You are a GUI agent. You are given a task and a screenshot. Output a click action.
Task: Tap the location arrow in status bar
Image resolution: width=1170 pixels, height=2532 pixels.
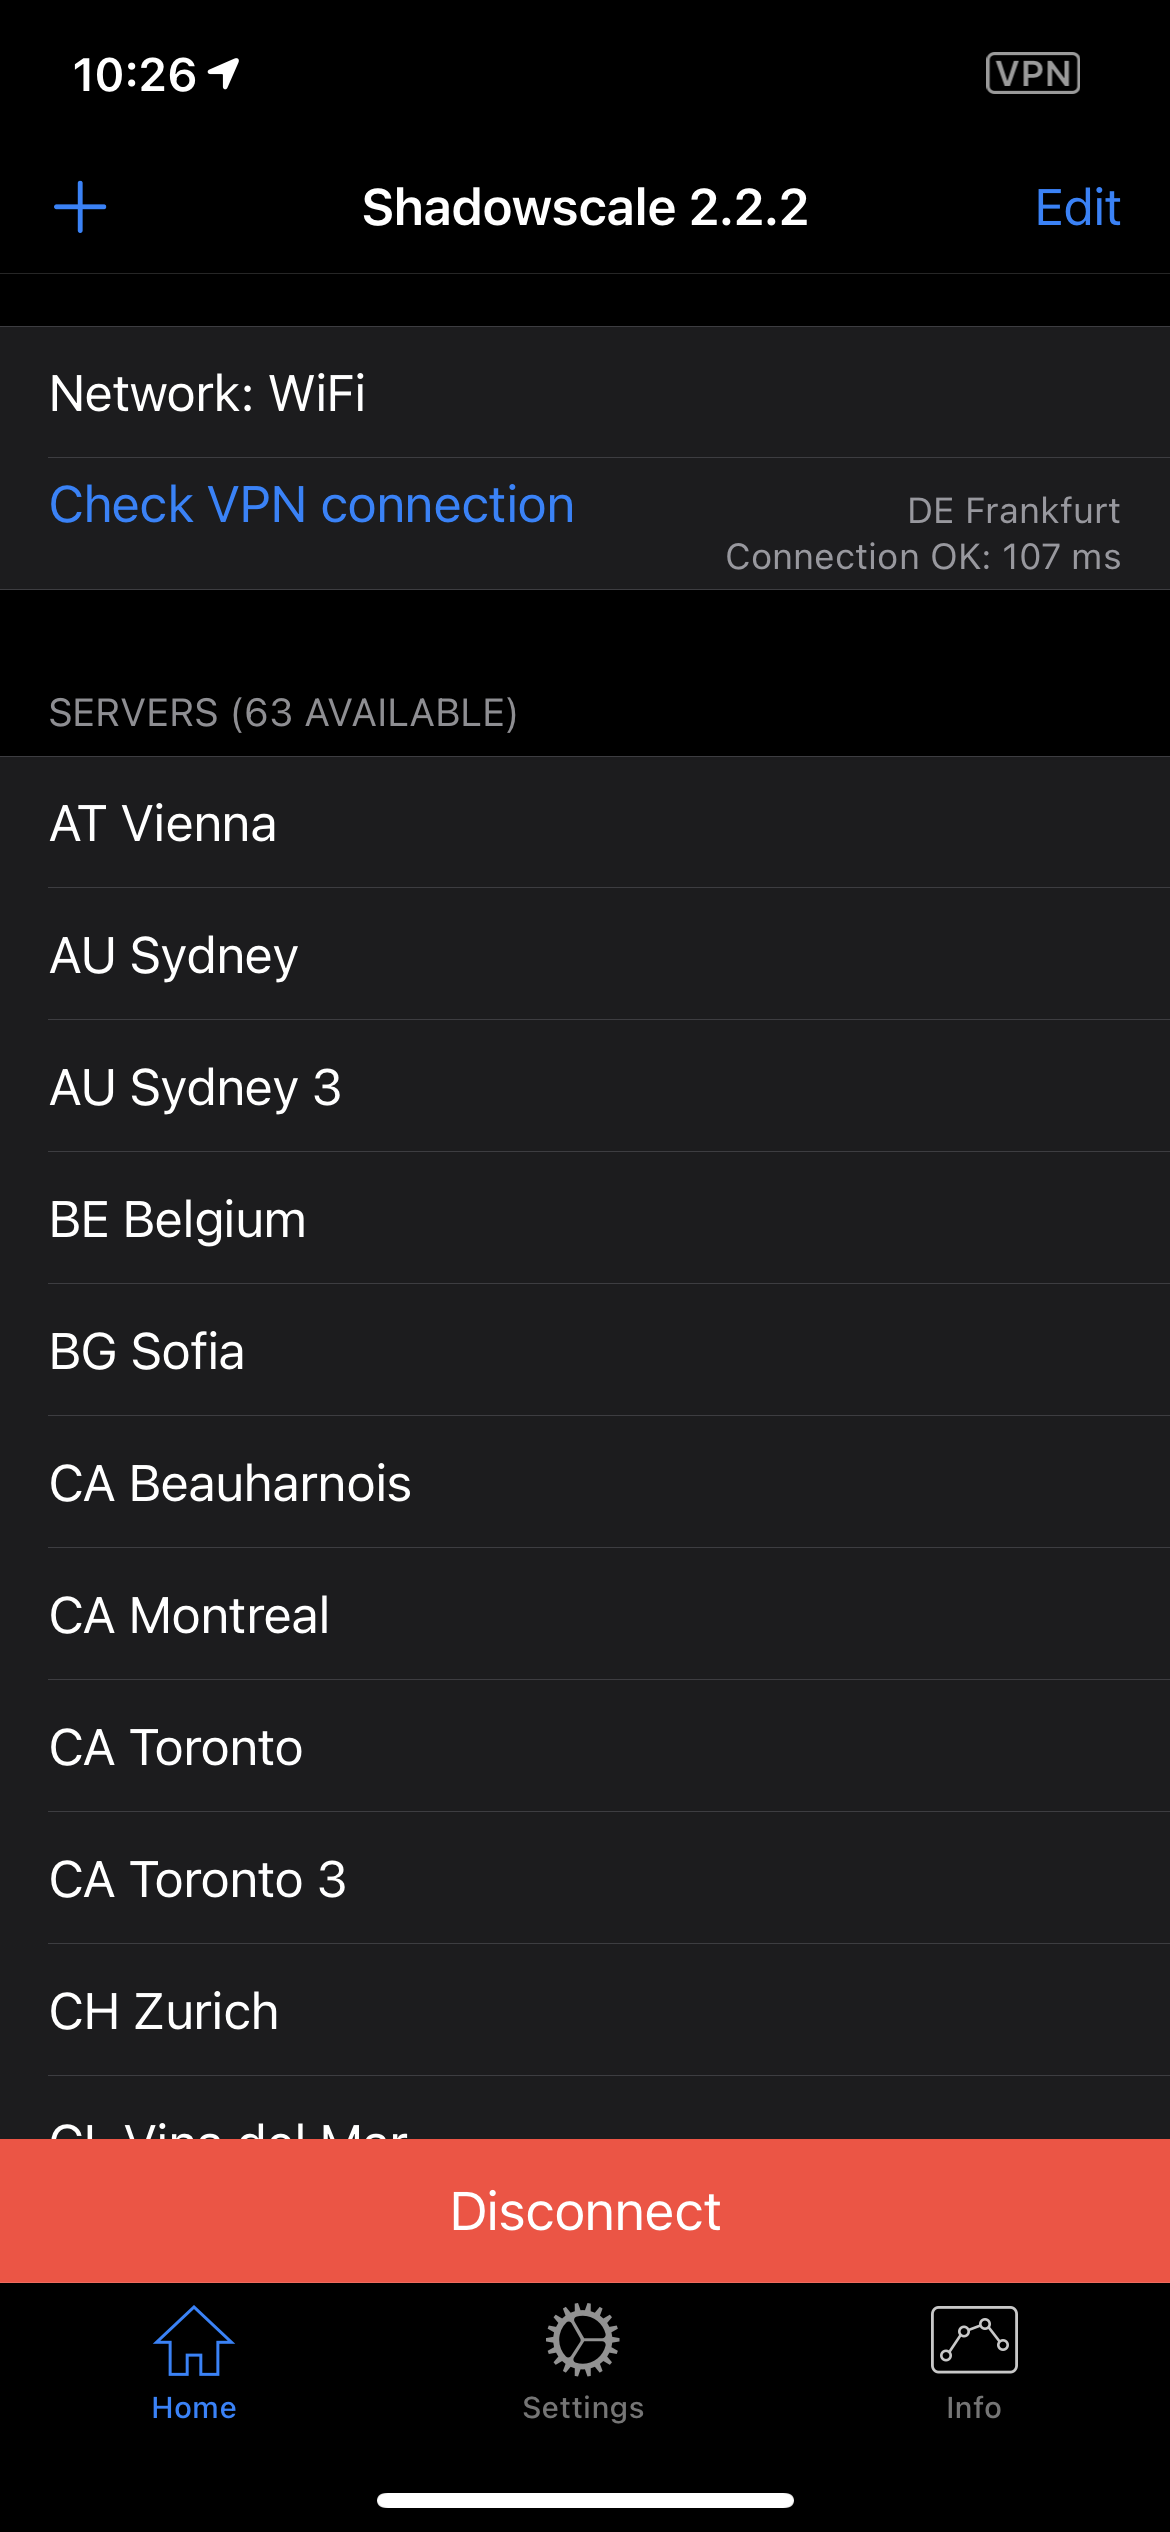coord(224,73)
